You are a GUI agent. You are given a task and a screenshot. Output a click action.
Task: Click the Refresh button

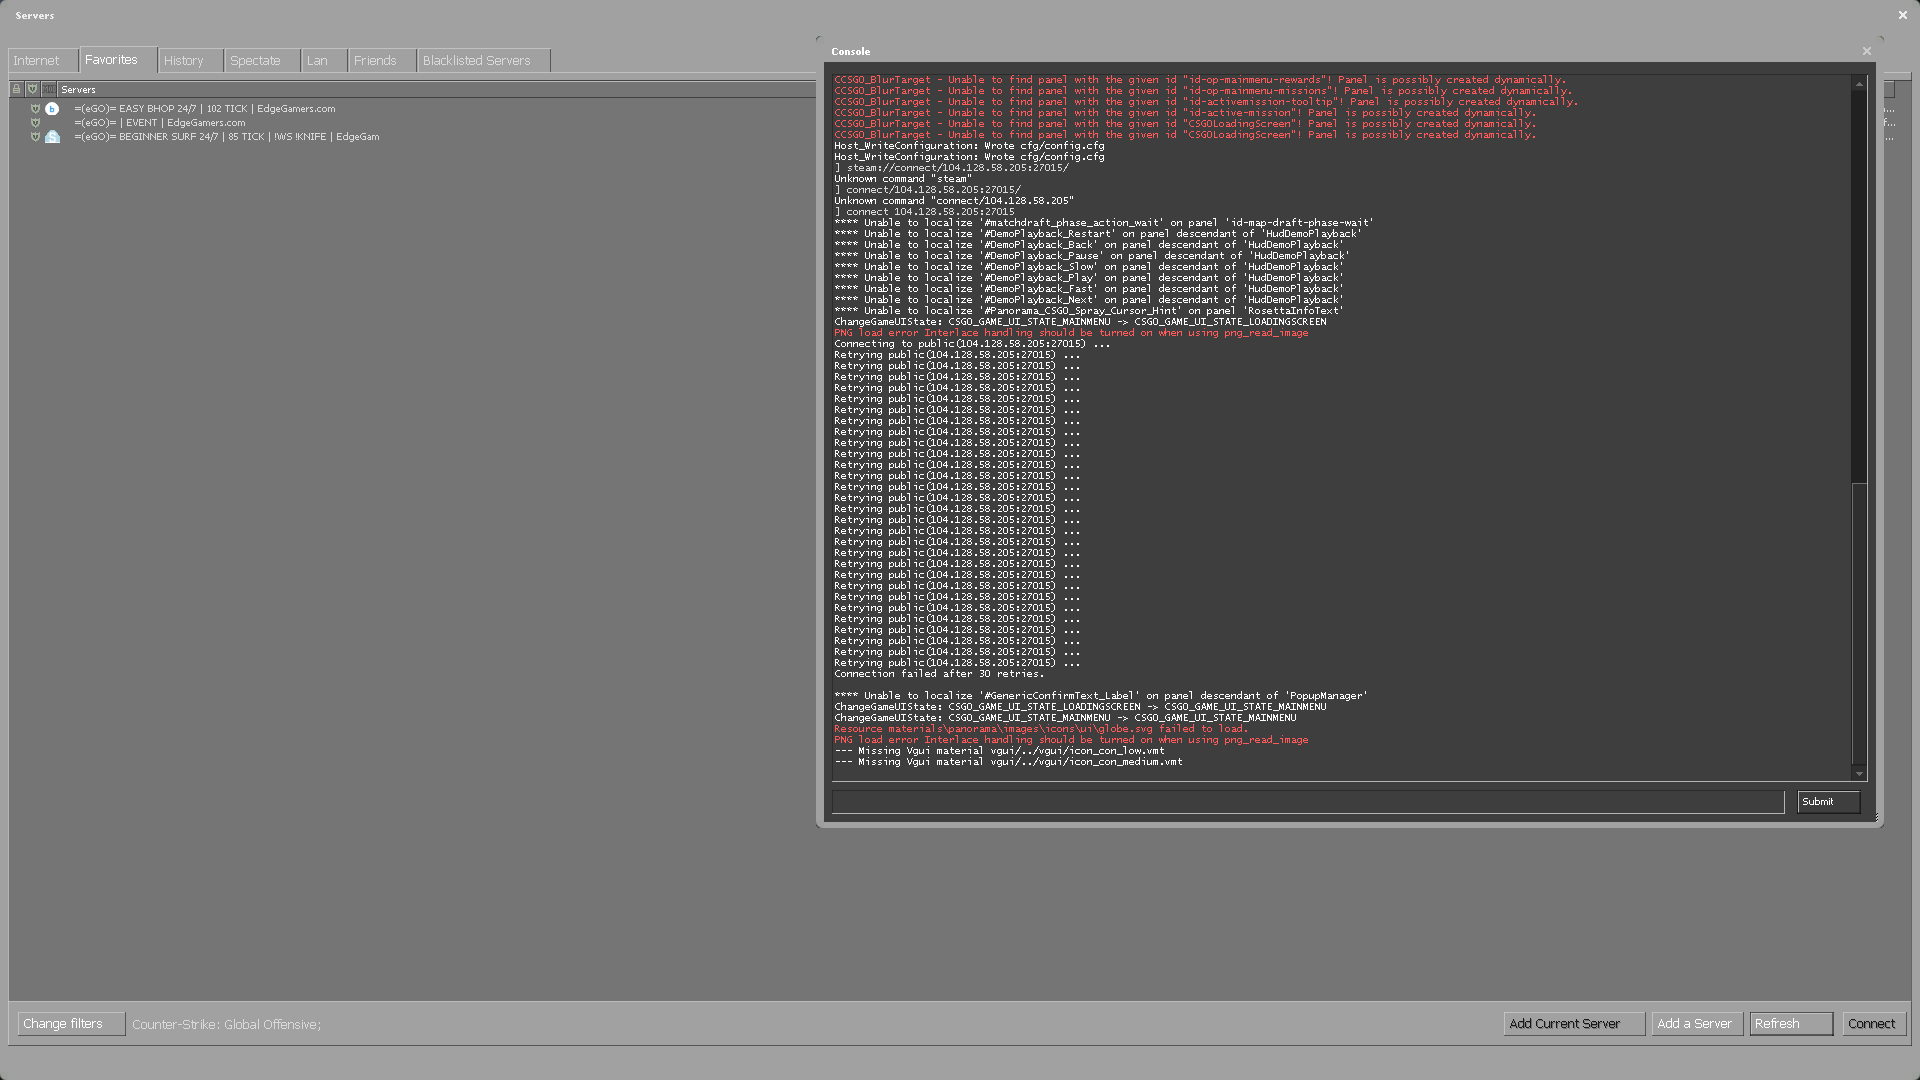pos(1790,1024)
